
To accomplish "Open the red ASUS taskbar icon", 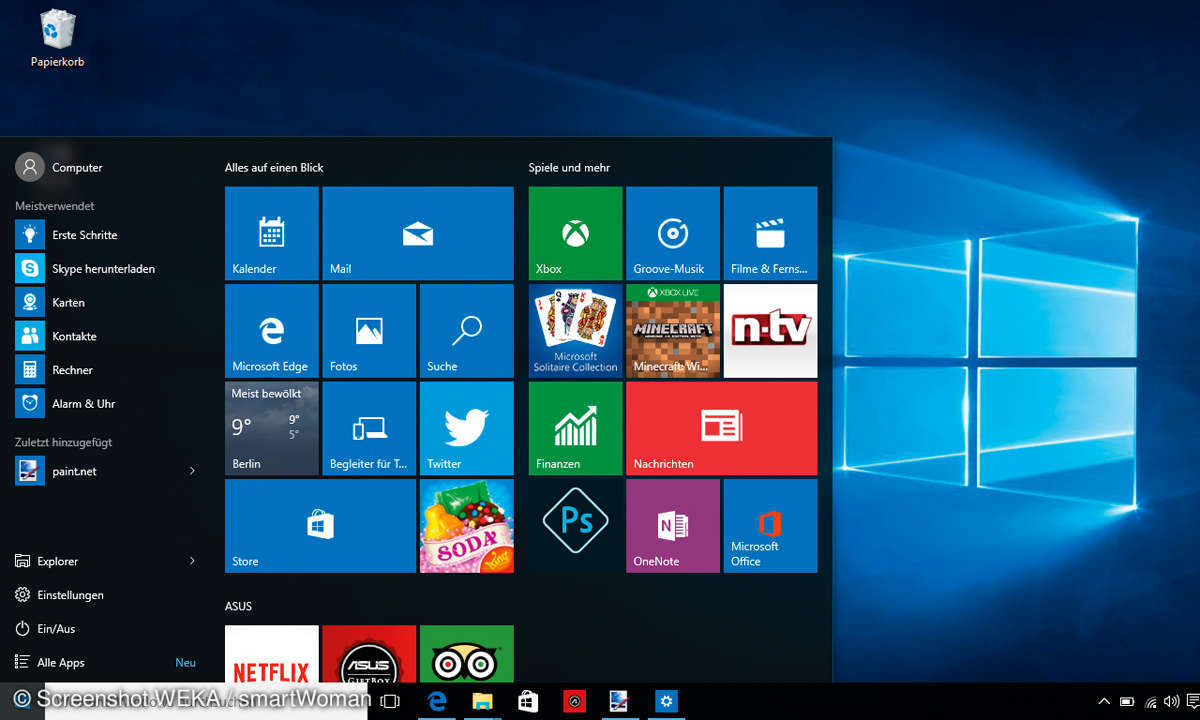I will click(574, 702).
